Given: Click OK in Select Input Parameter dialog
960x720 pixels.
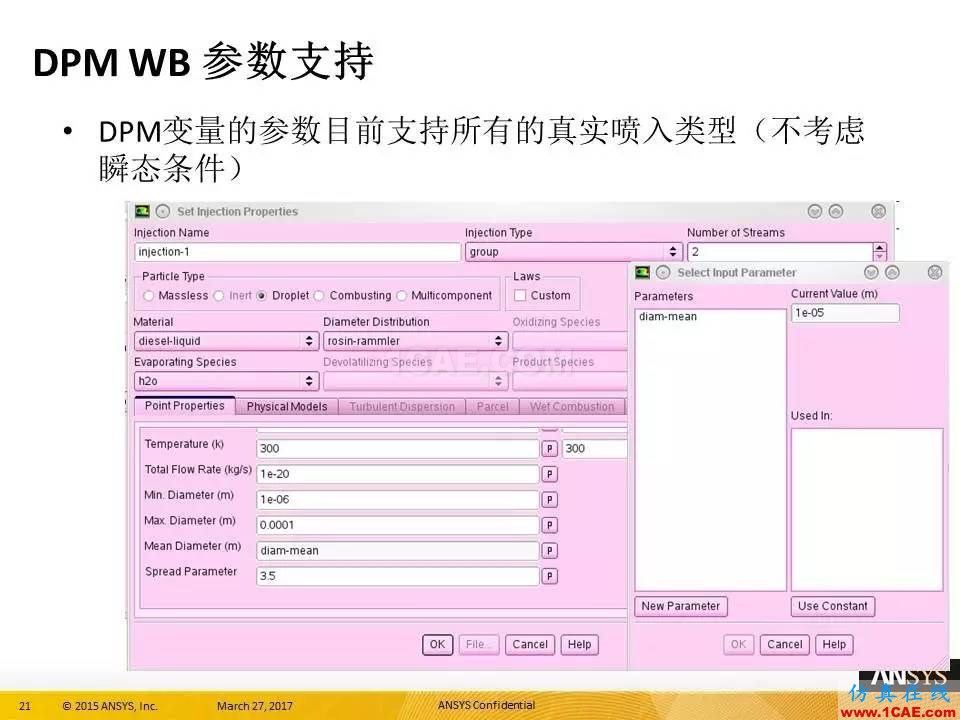Looking at the screenshot, I should 738,645.
